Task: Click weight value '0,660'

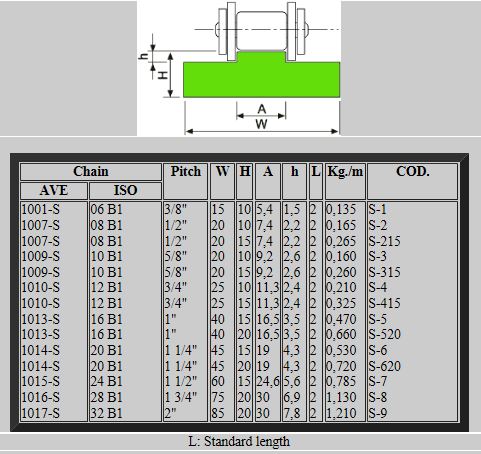Action: tap(341, 334)
